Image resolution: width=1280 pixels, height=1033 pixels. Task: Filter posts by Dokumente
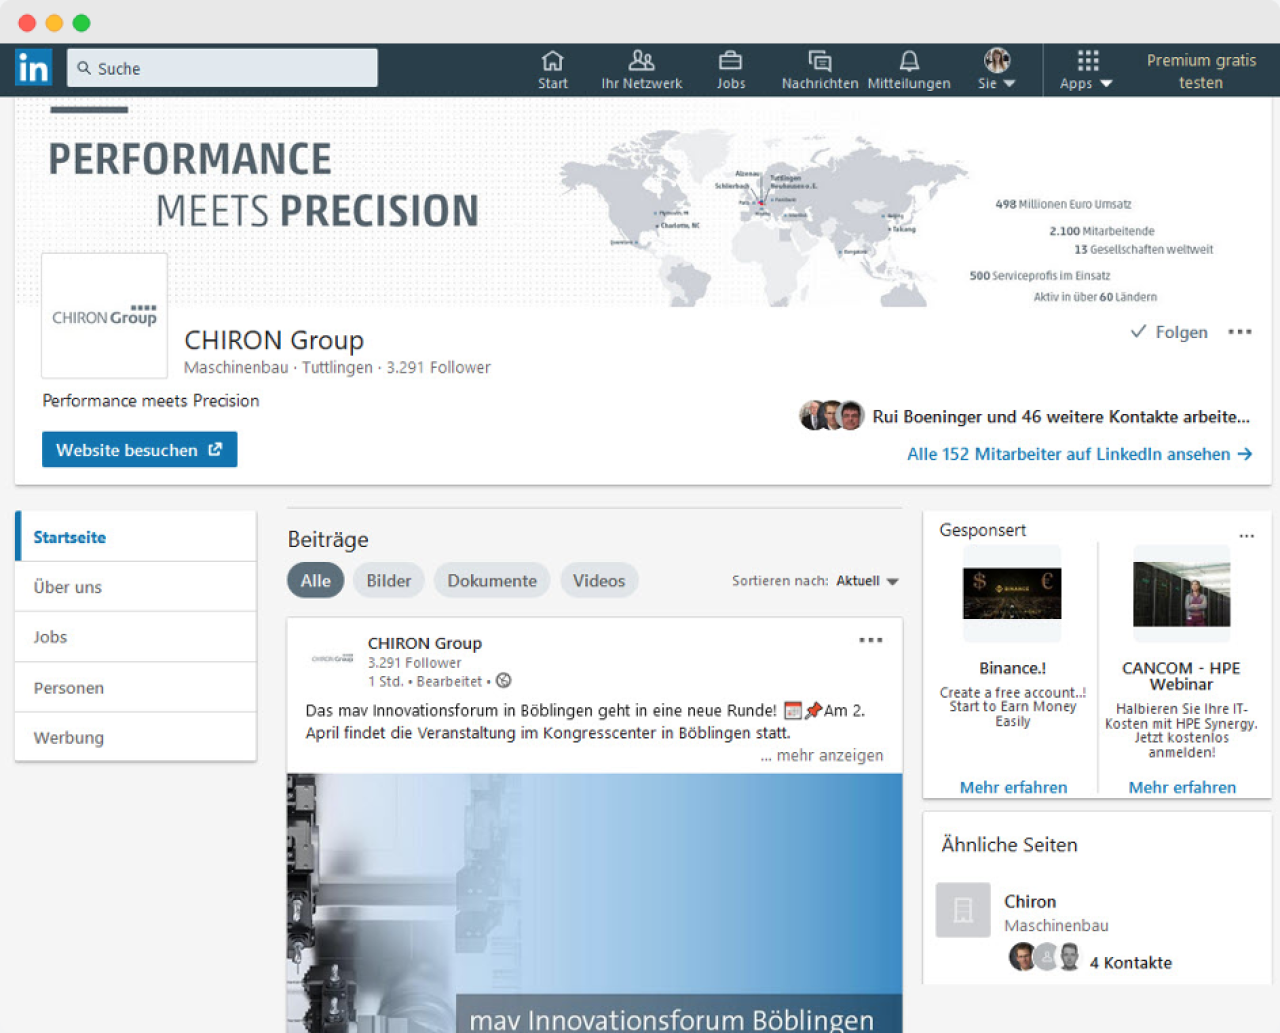[492, 580]
